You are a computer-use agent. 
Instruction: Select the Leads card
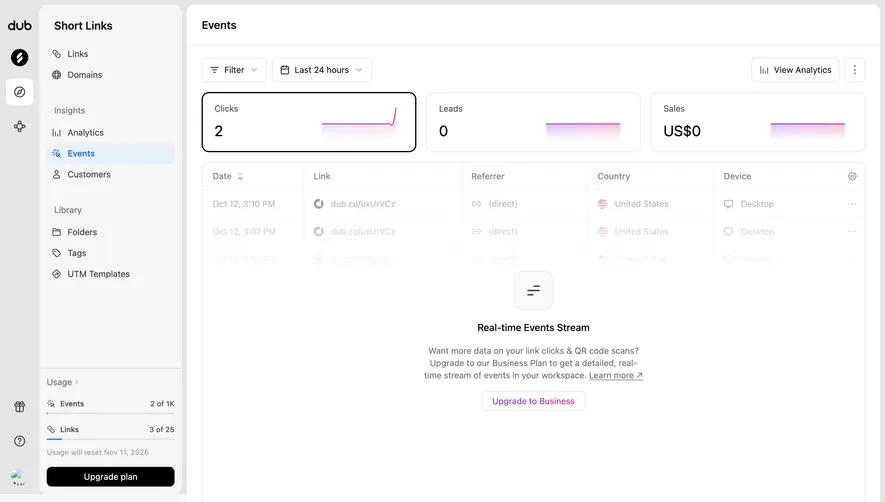click(x=533, y=122)
